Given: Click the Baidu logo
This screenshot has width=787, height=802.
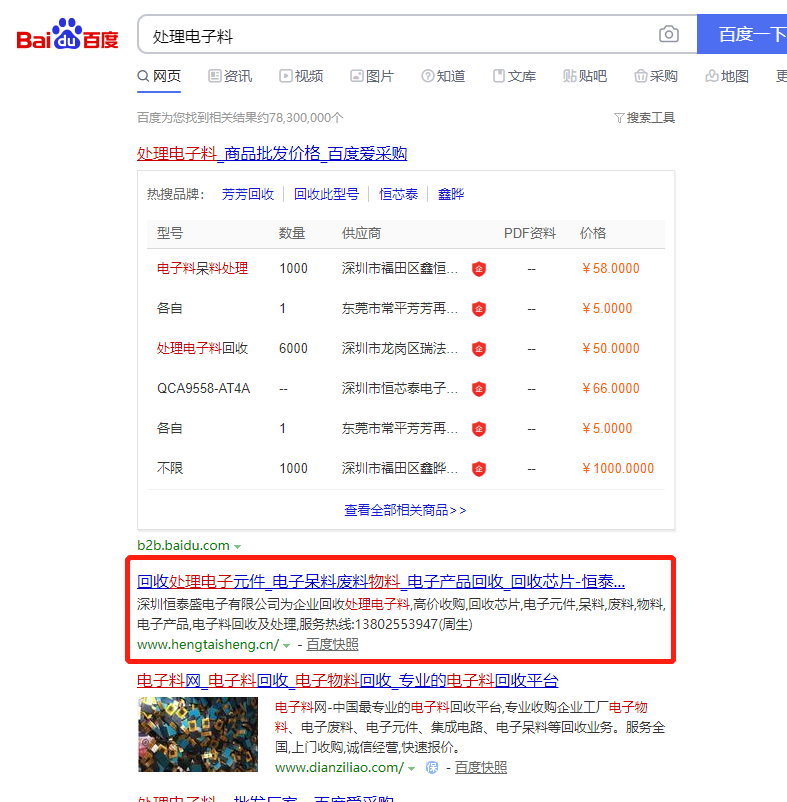Looking at the screenshot, I should [68, 34].
